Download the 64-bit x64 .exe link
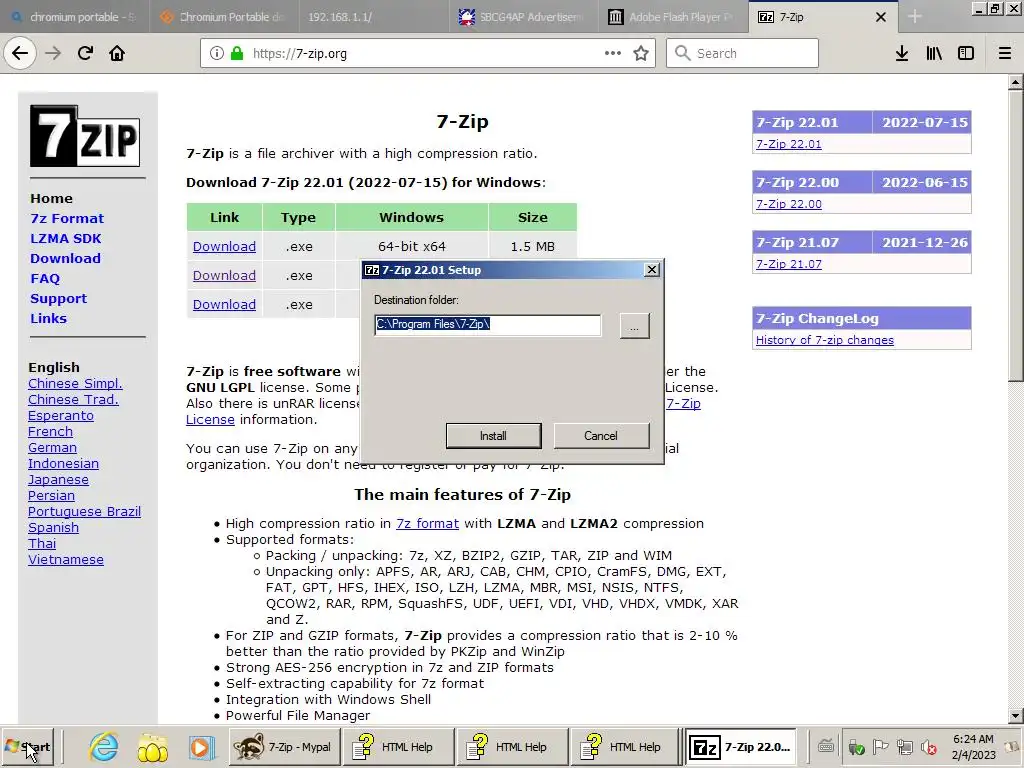Viewport: 1024px width, 768px height. pyautogui.click(x=224, y=246)
